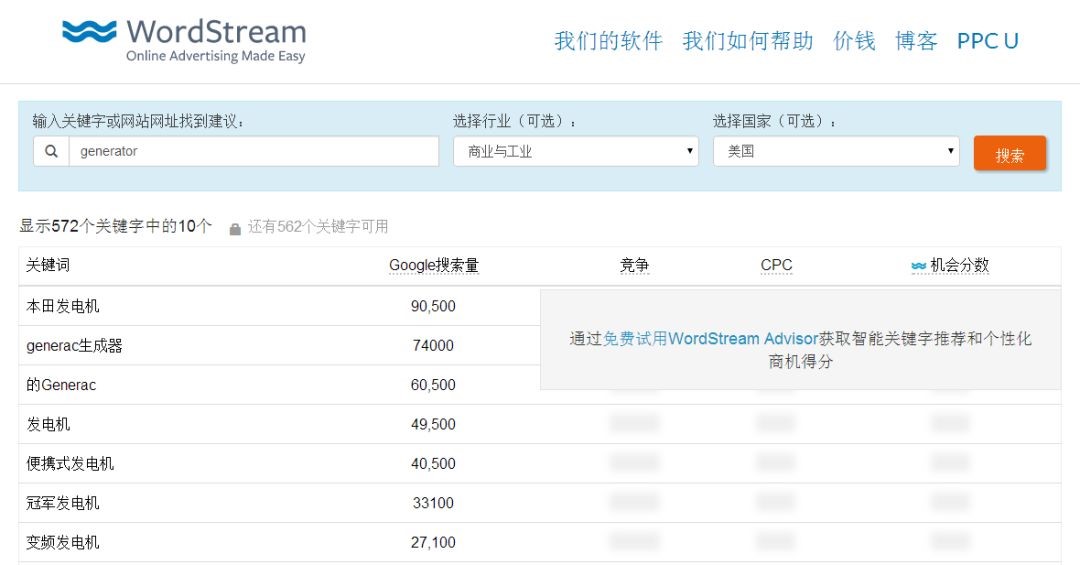The height and width of the screenshot is (565, 1080).
Task: Select the 本田发电机 keyword row
Action: pos(63,306)
